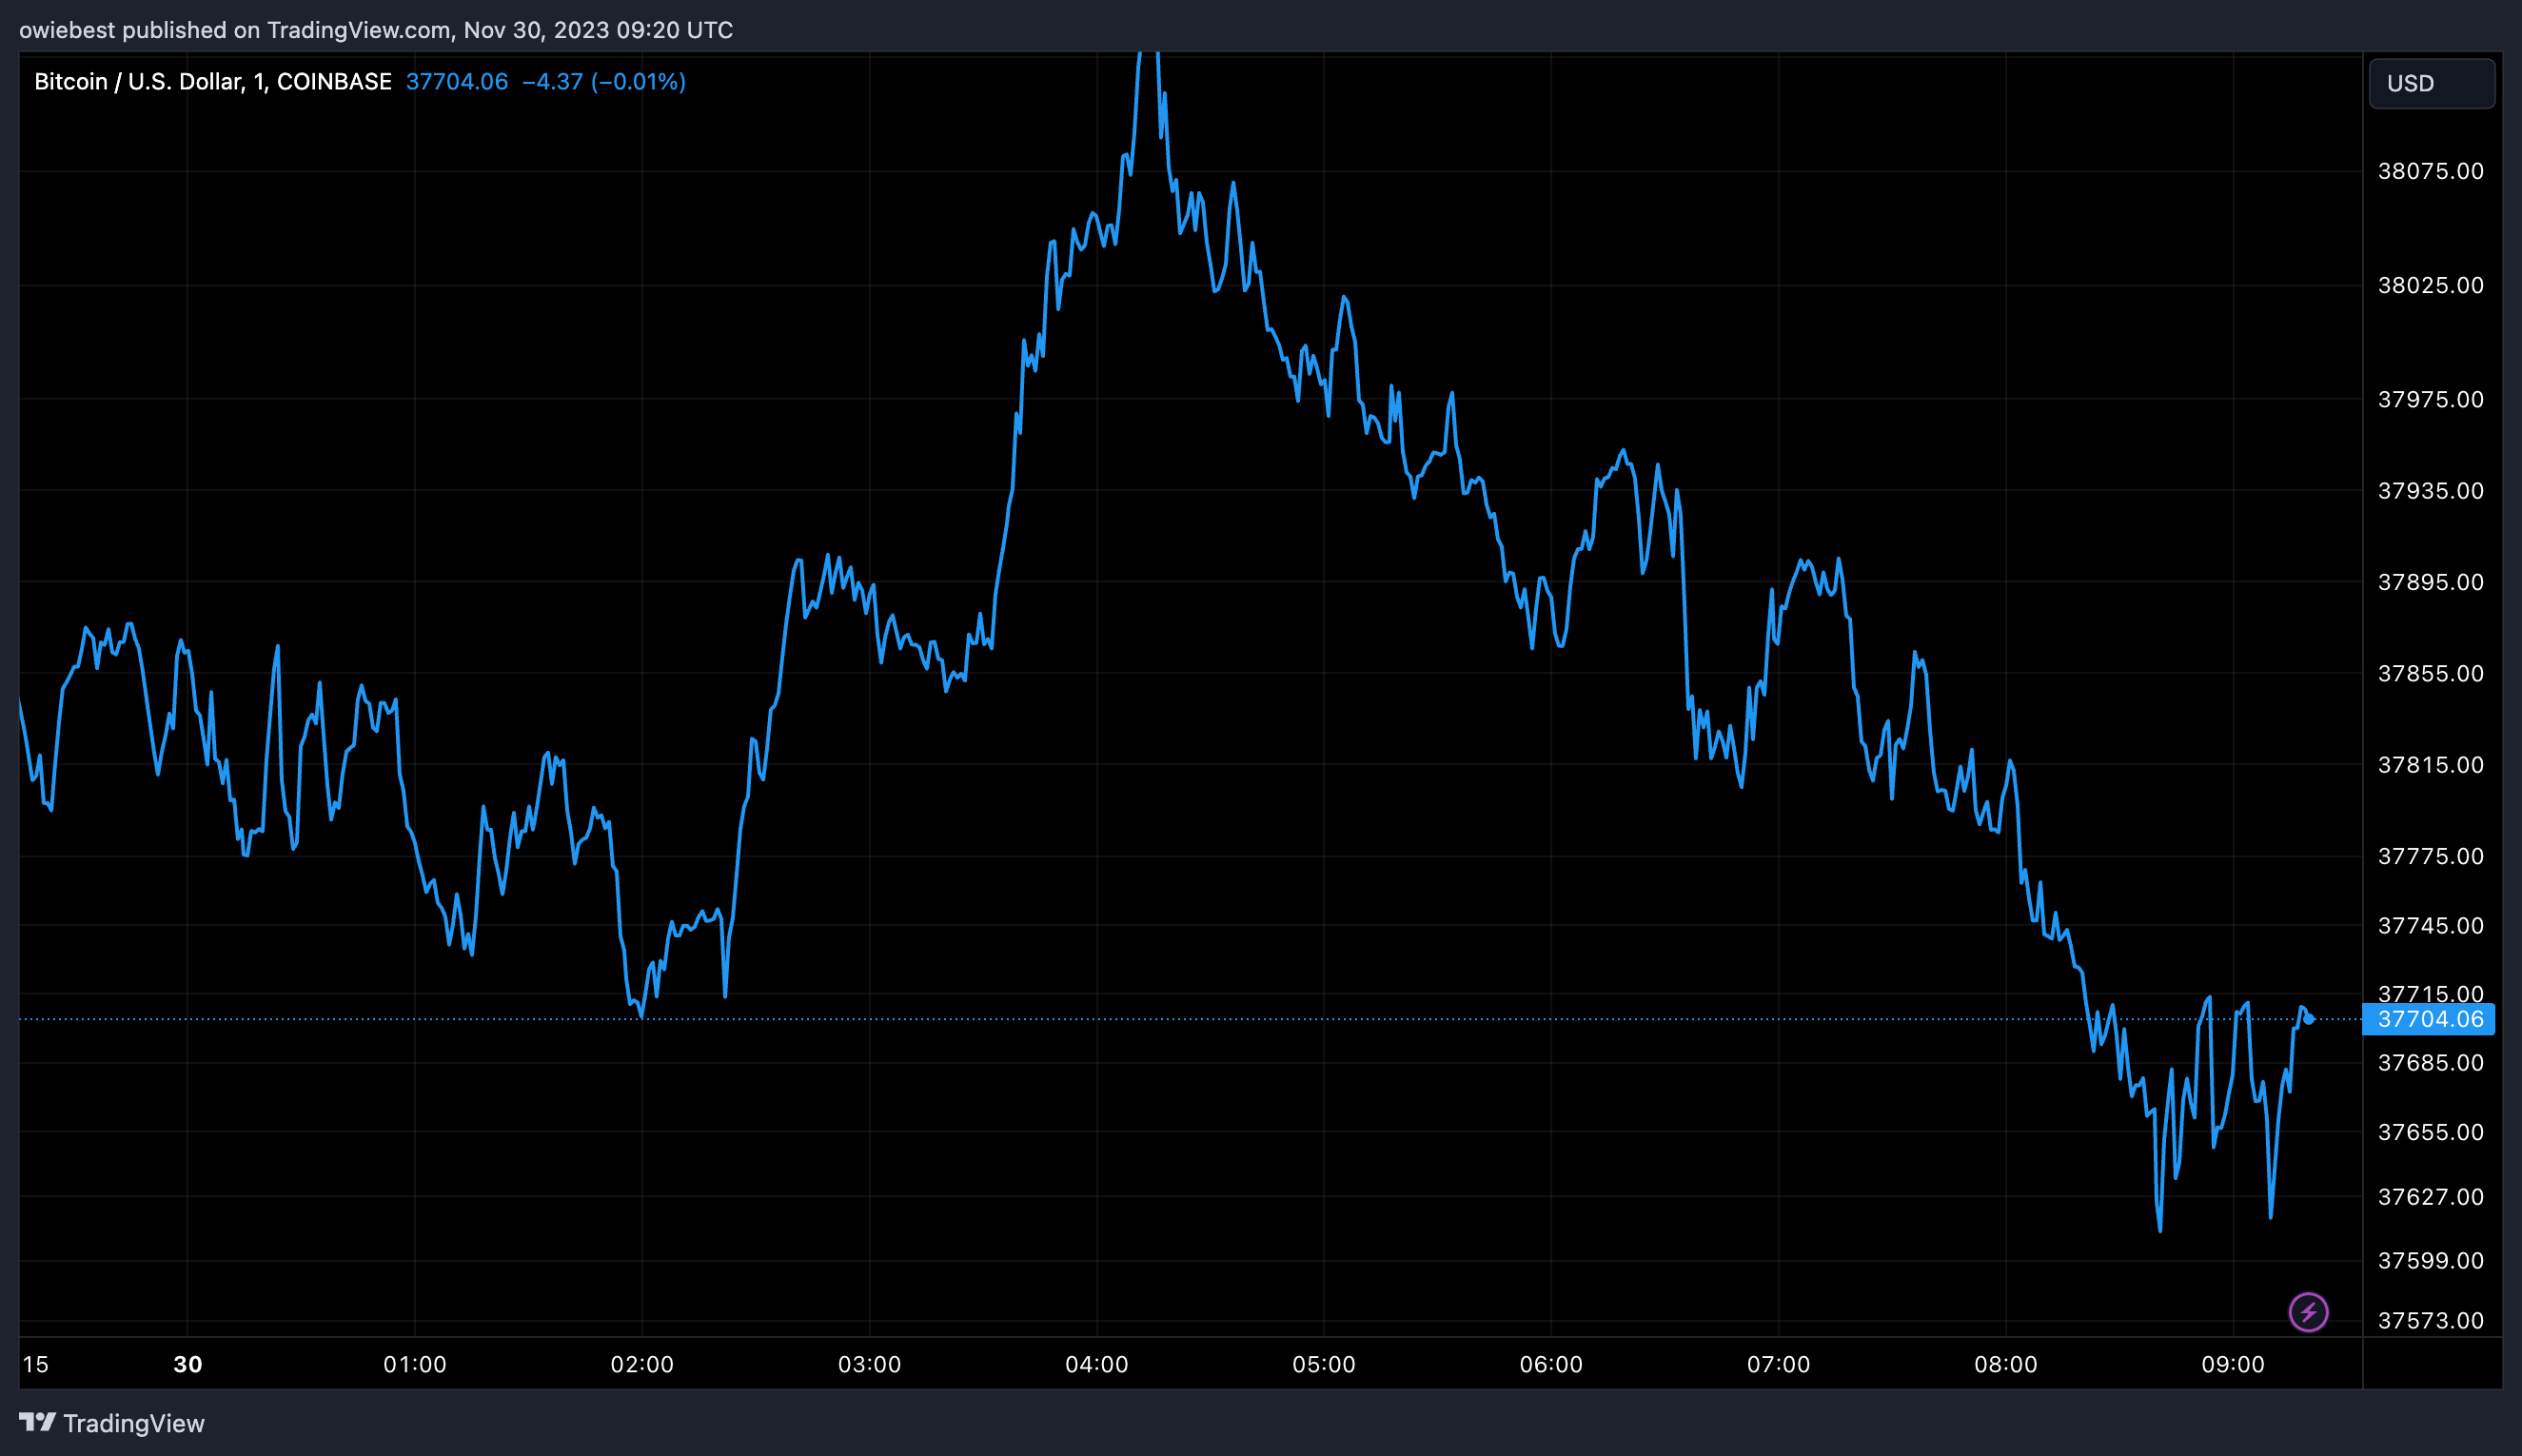This screenshot has height=1456, width=2522.
Task: Click the 04:00 time axis label
Action: point(1097,1364)
